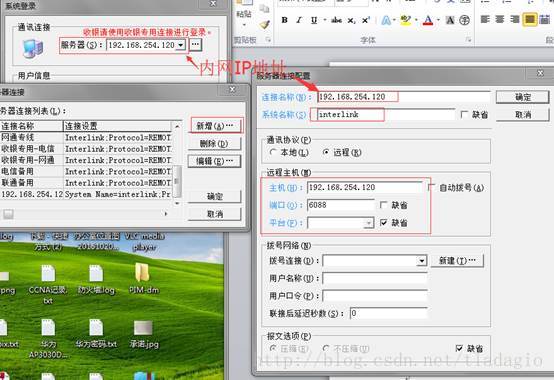Toggle 缺省 checkbox beside 平台 platform
Screen dimensions: 554x380
coord(383,223)
